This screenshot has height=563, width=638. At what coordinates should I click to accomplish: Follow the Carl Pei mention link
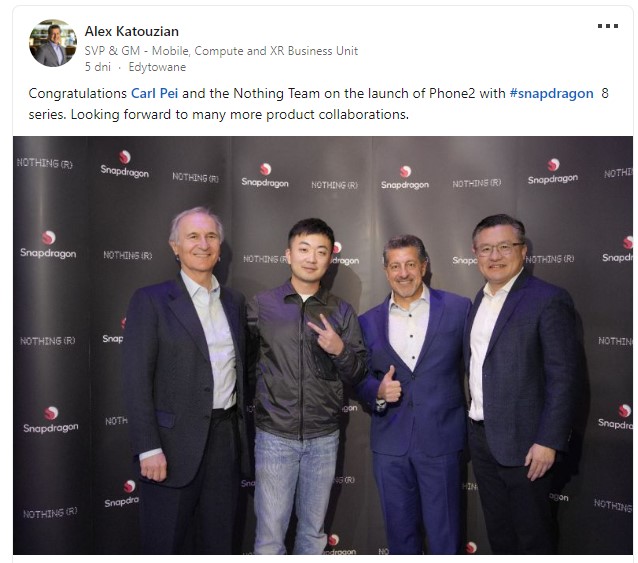[154, 94]
